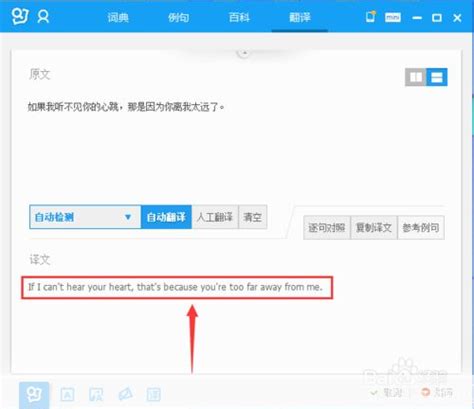The width and height of the screenshot is (474, 409).
Task: Click the Youdao logo in title bar
Action: (x=20, y=16)
